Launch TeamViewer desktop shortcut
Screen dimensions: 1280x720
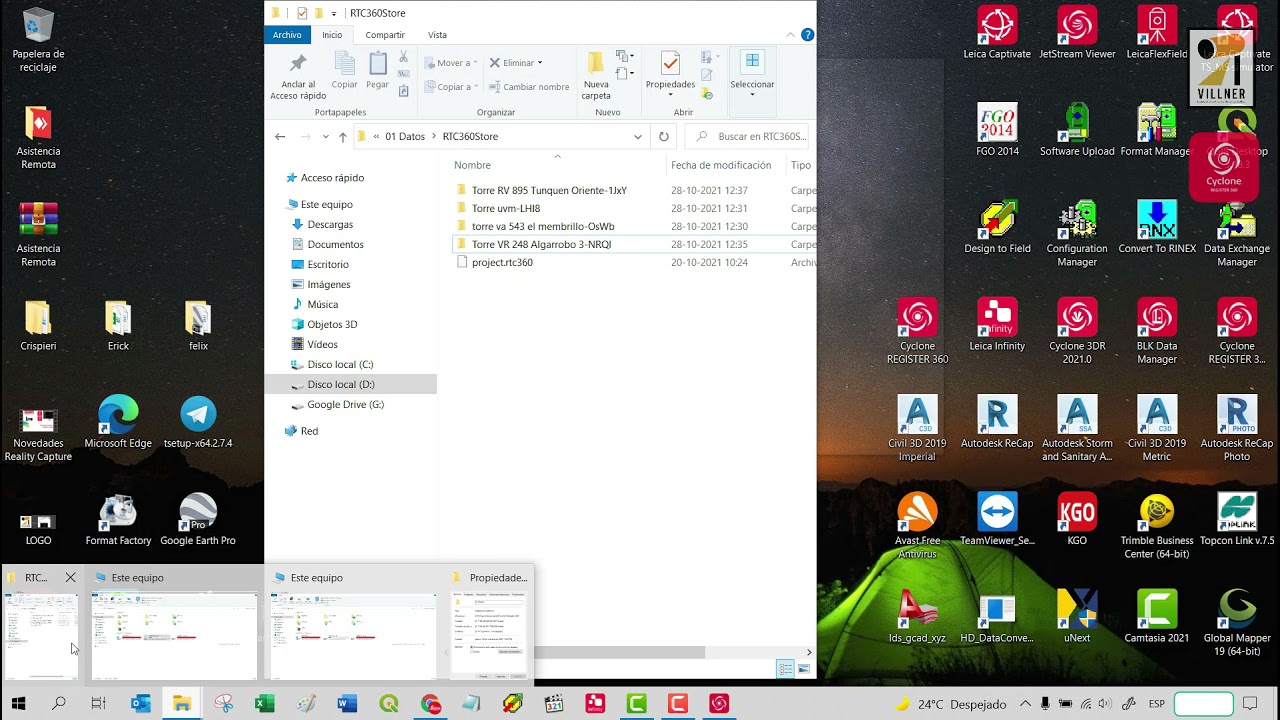[x=997, y=520]
